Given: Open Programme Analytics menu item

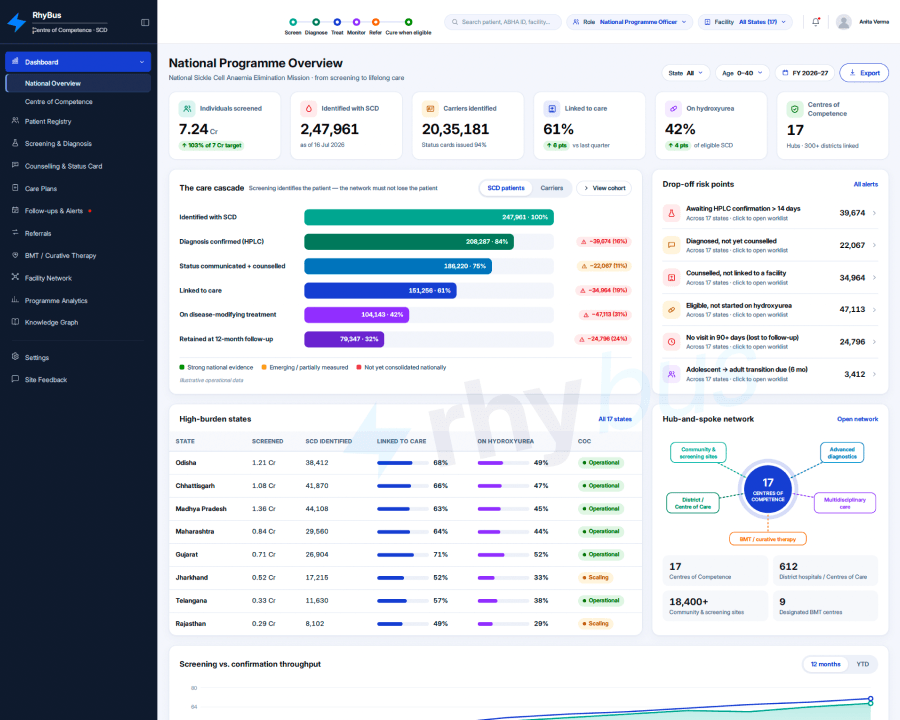Looking at the screenshot, I should click(x=78, y=300).
